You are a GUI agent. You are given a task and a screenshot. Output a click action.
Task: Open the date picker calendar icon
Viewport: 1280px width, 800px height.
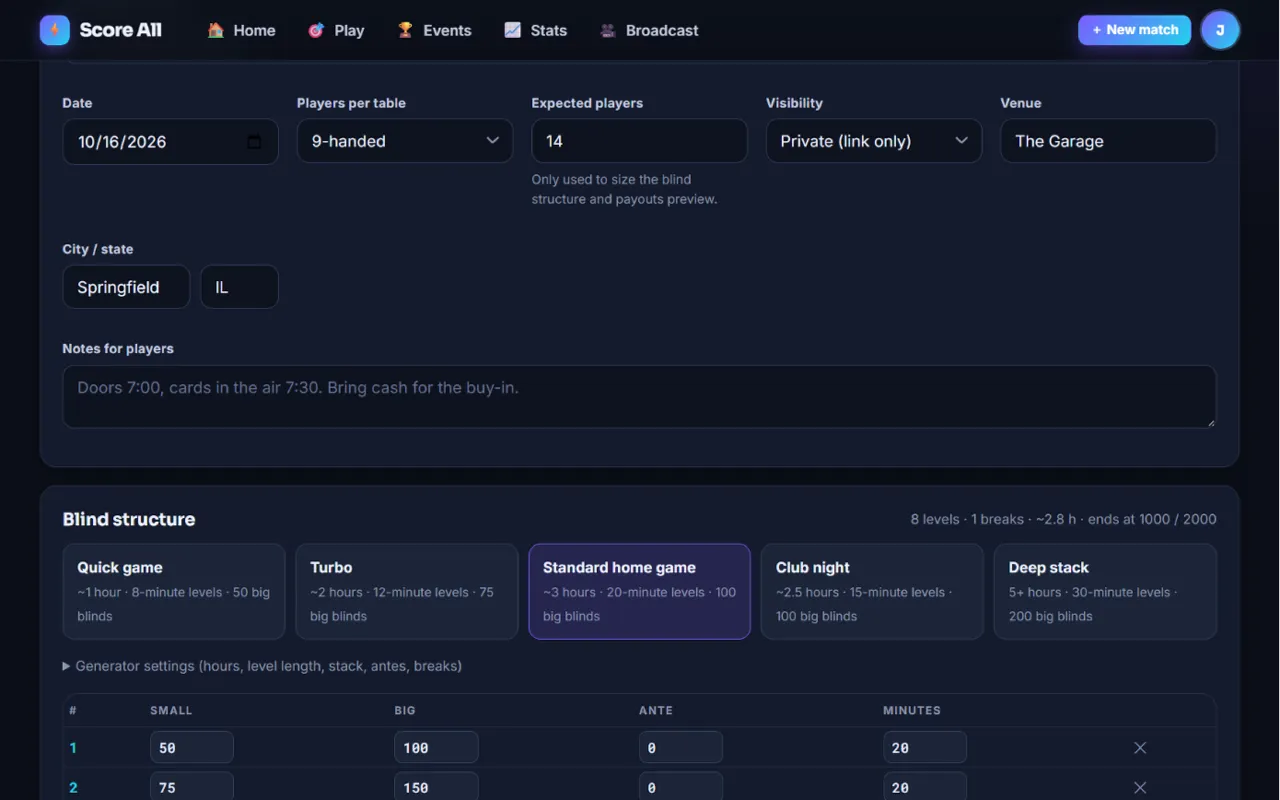click(254, 141)
